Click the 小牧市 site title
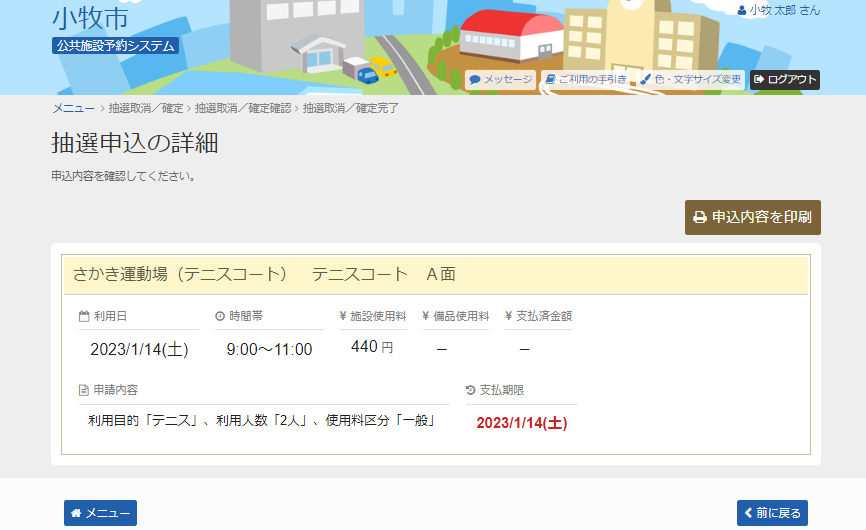Image resolution: width=866 pixels, height=530 pixels. click(x=89, y=18)
